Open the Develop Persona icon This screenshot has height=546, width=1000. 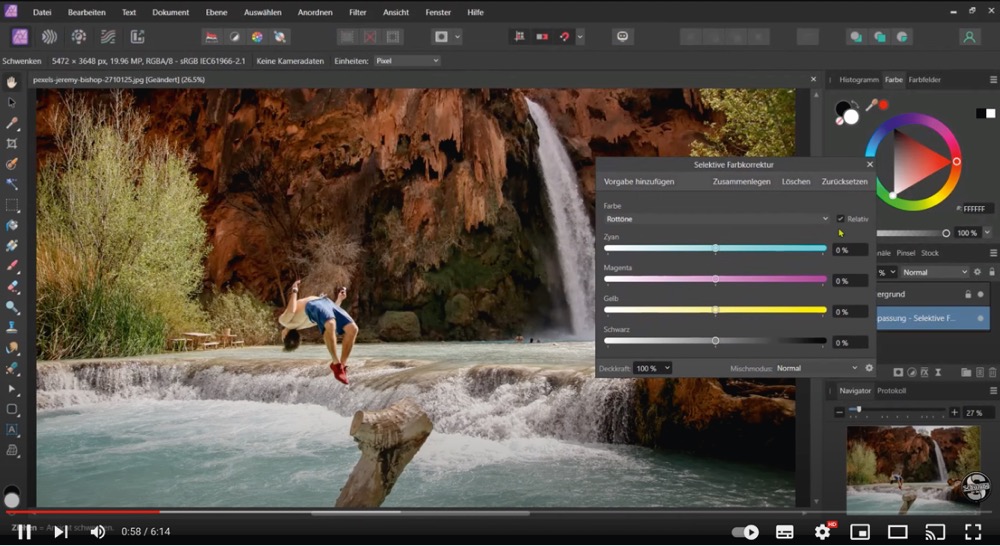click(78, 37)
